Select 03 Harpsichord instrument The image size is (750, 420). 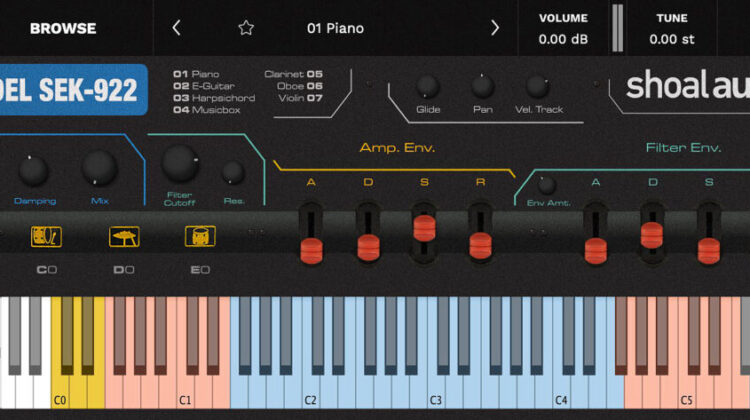(x=214, y=98)
